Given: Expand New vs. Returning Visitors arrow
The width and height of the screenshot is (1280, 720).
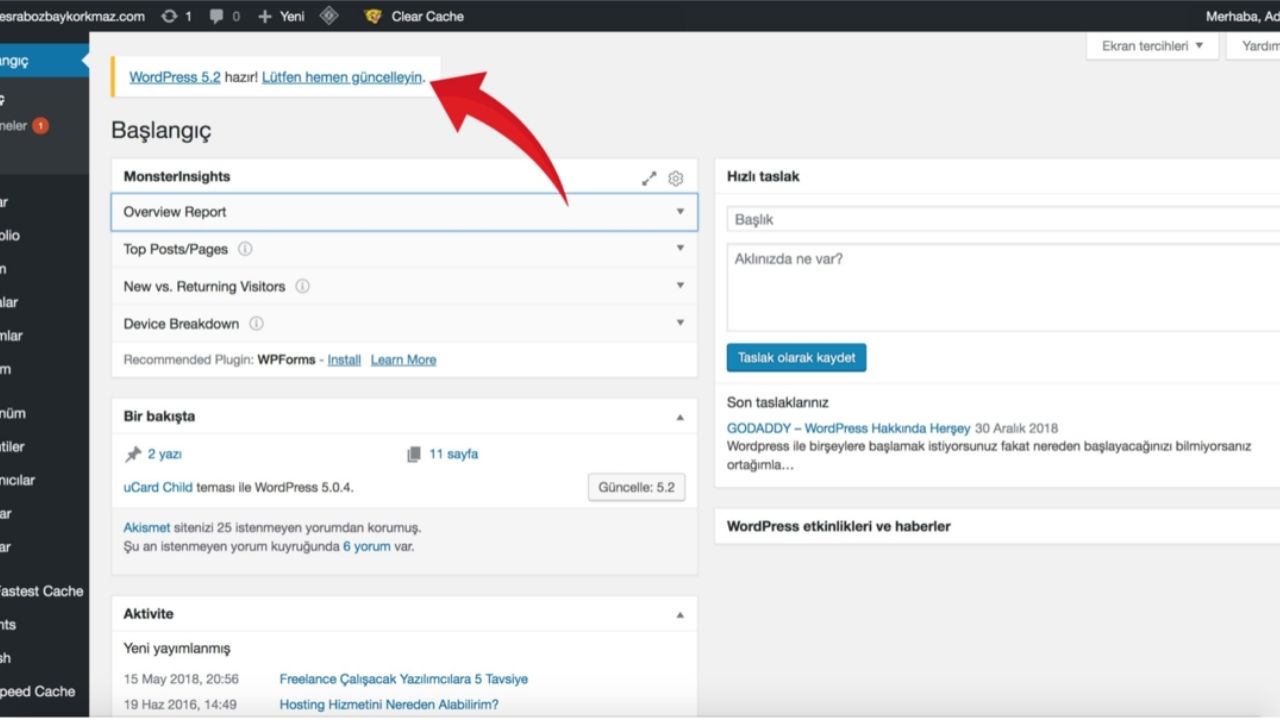Looking at the screenshot, I should tap(680, 285).
